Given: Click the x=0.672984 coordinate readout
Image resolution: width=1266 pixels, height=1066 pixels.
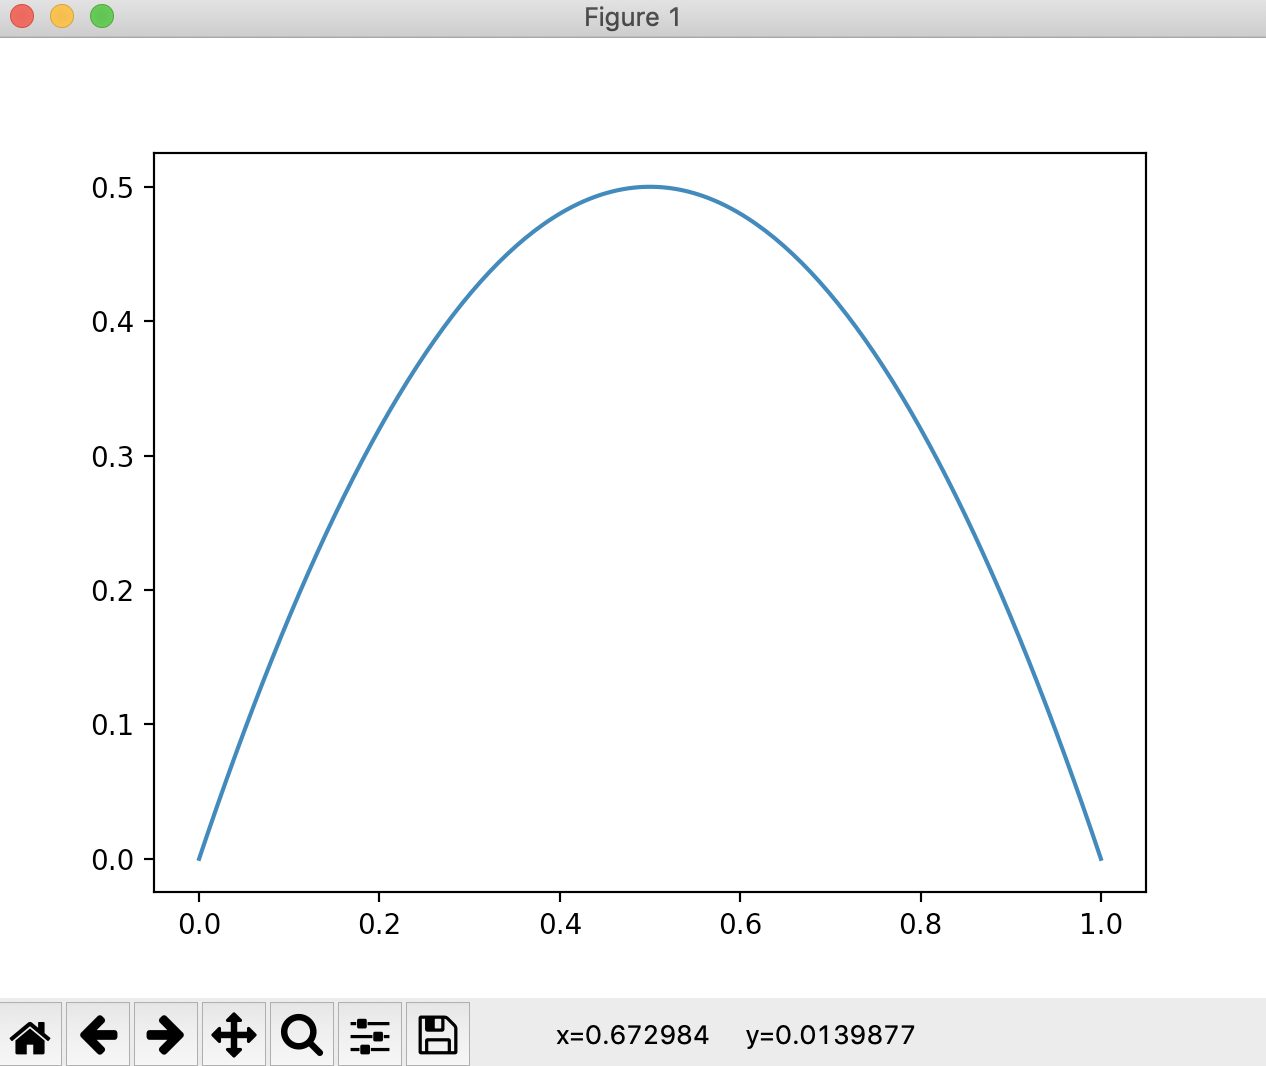Looking at the screenshot, I should (x=633, y=1035).
